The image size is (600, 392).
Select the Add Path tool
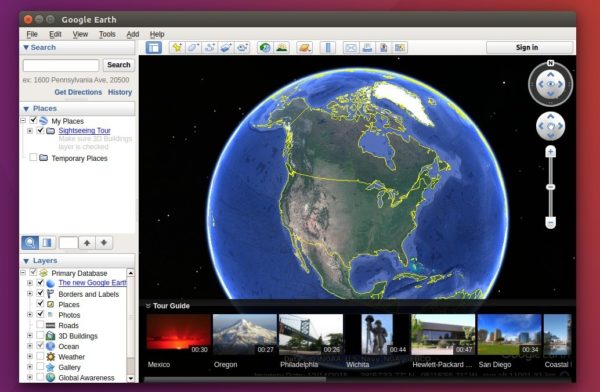(210, 47)
